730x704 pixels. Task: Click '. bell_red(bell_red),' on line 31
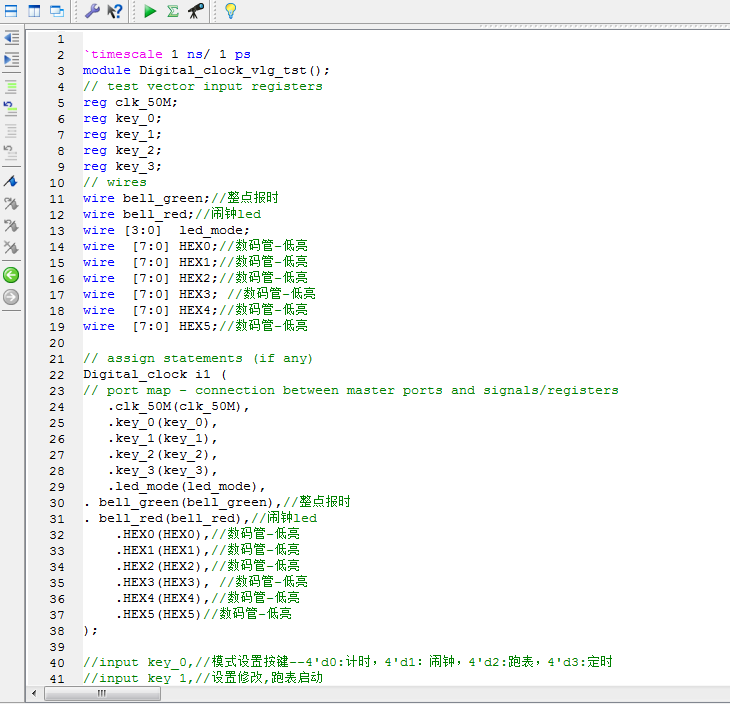(x=167, y=519)
